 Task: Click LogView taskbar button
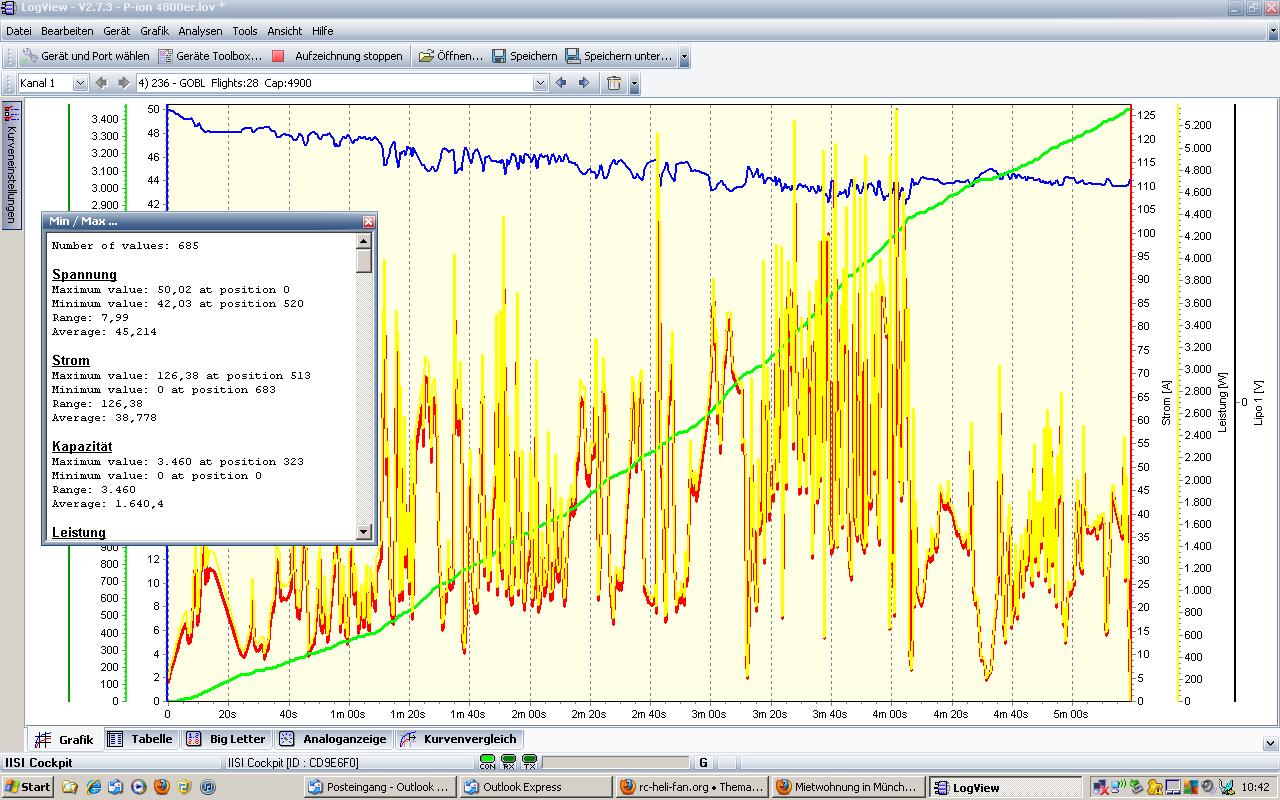pyautogui.click(x=1005, y=787)
